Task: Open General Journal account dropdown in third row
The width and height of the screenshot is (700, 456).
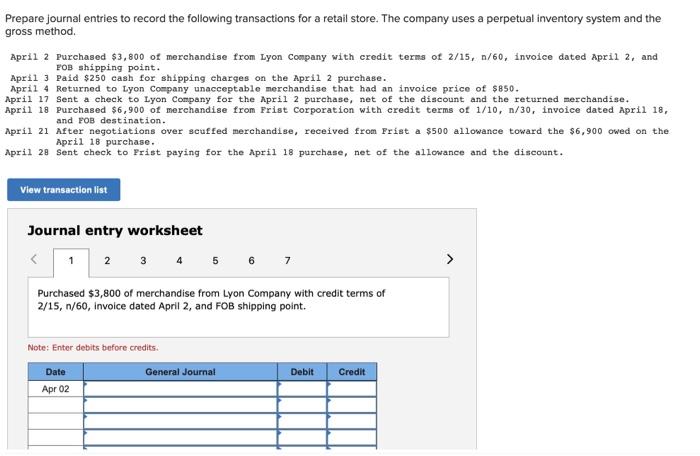Action: tap(180, 421)
